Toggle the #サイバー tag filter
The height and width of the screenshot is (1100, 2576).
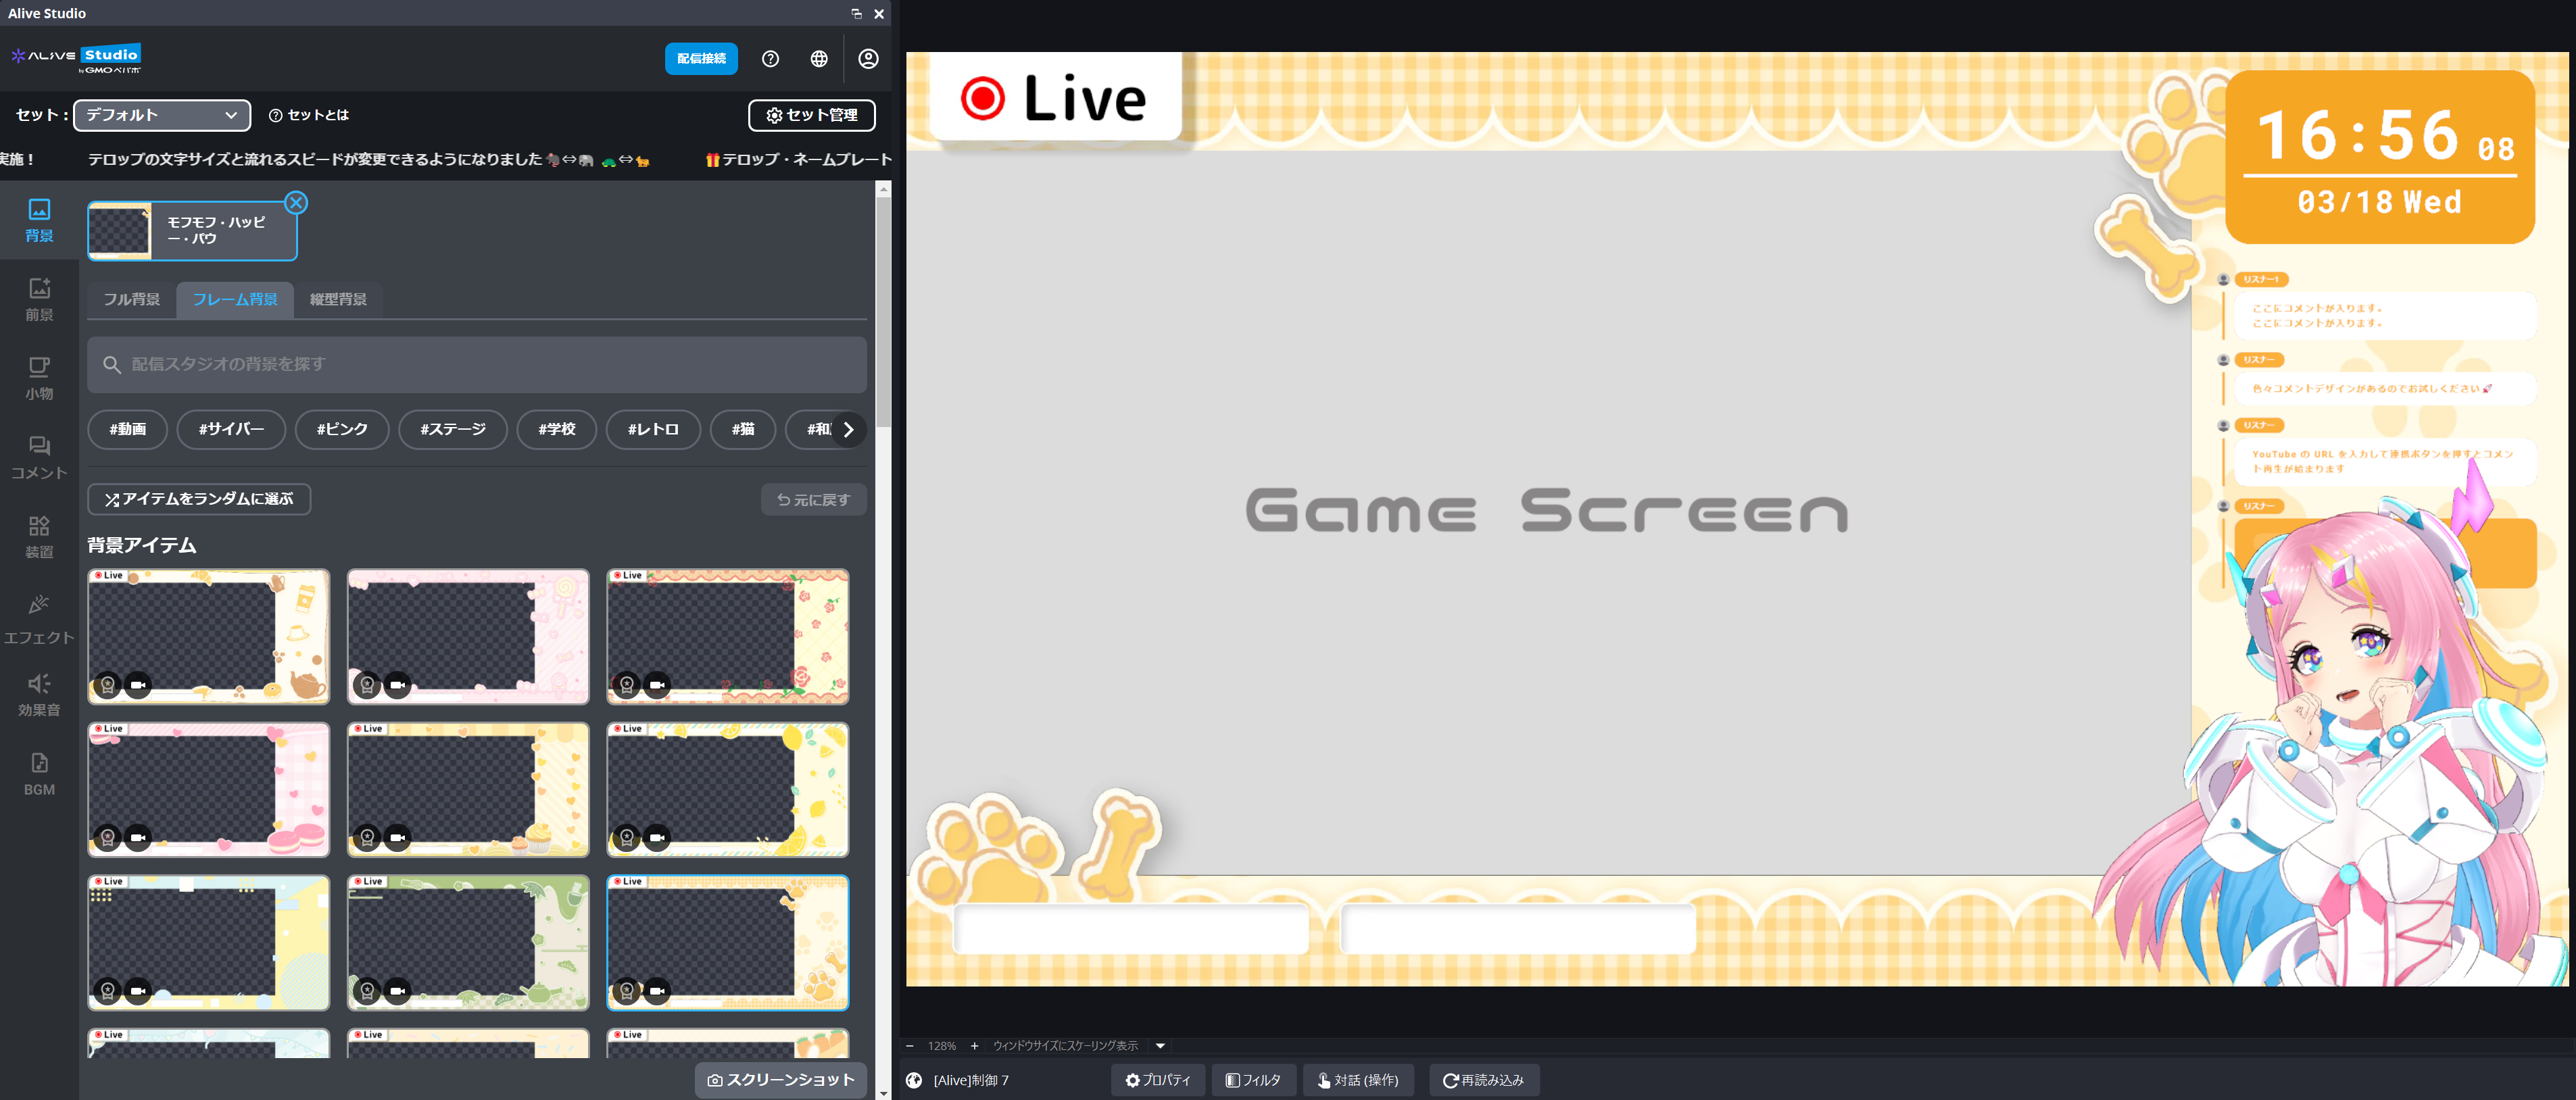point(231,429)
